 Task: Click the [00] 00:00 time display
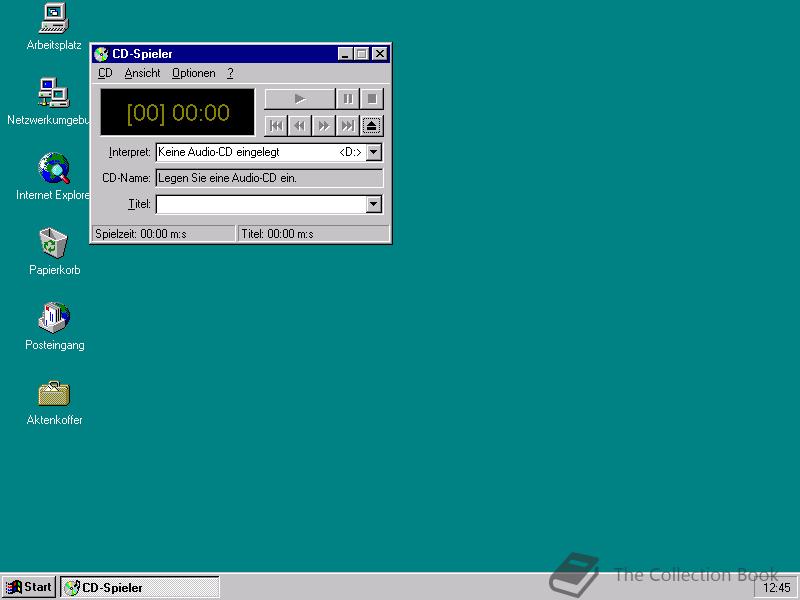click(178, 112)
